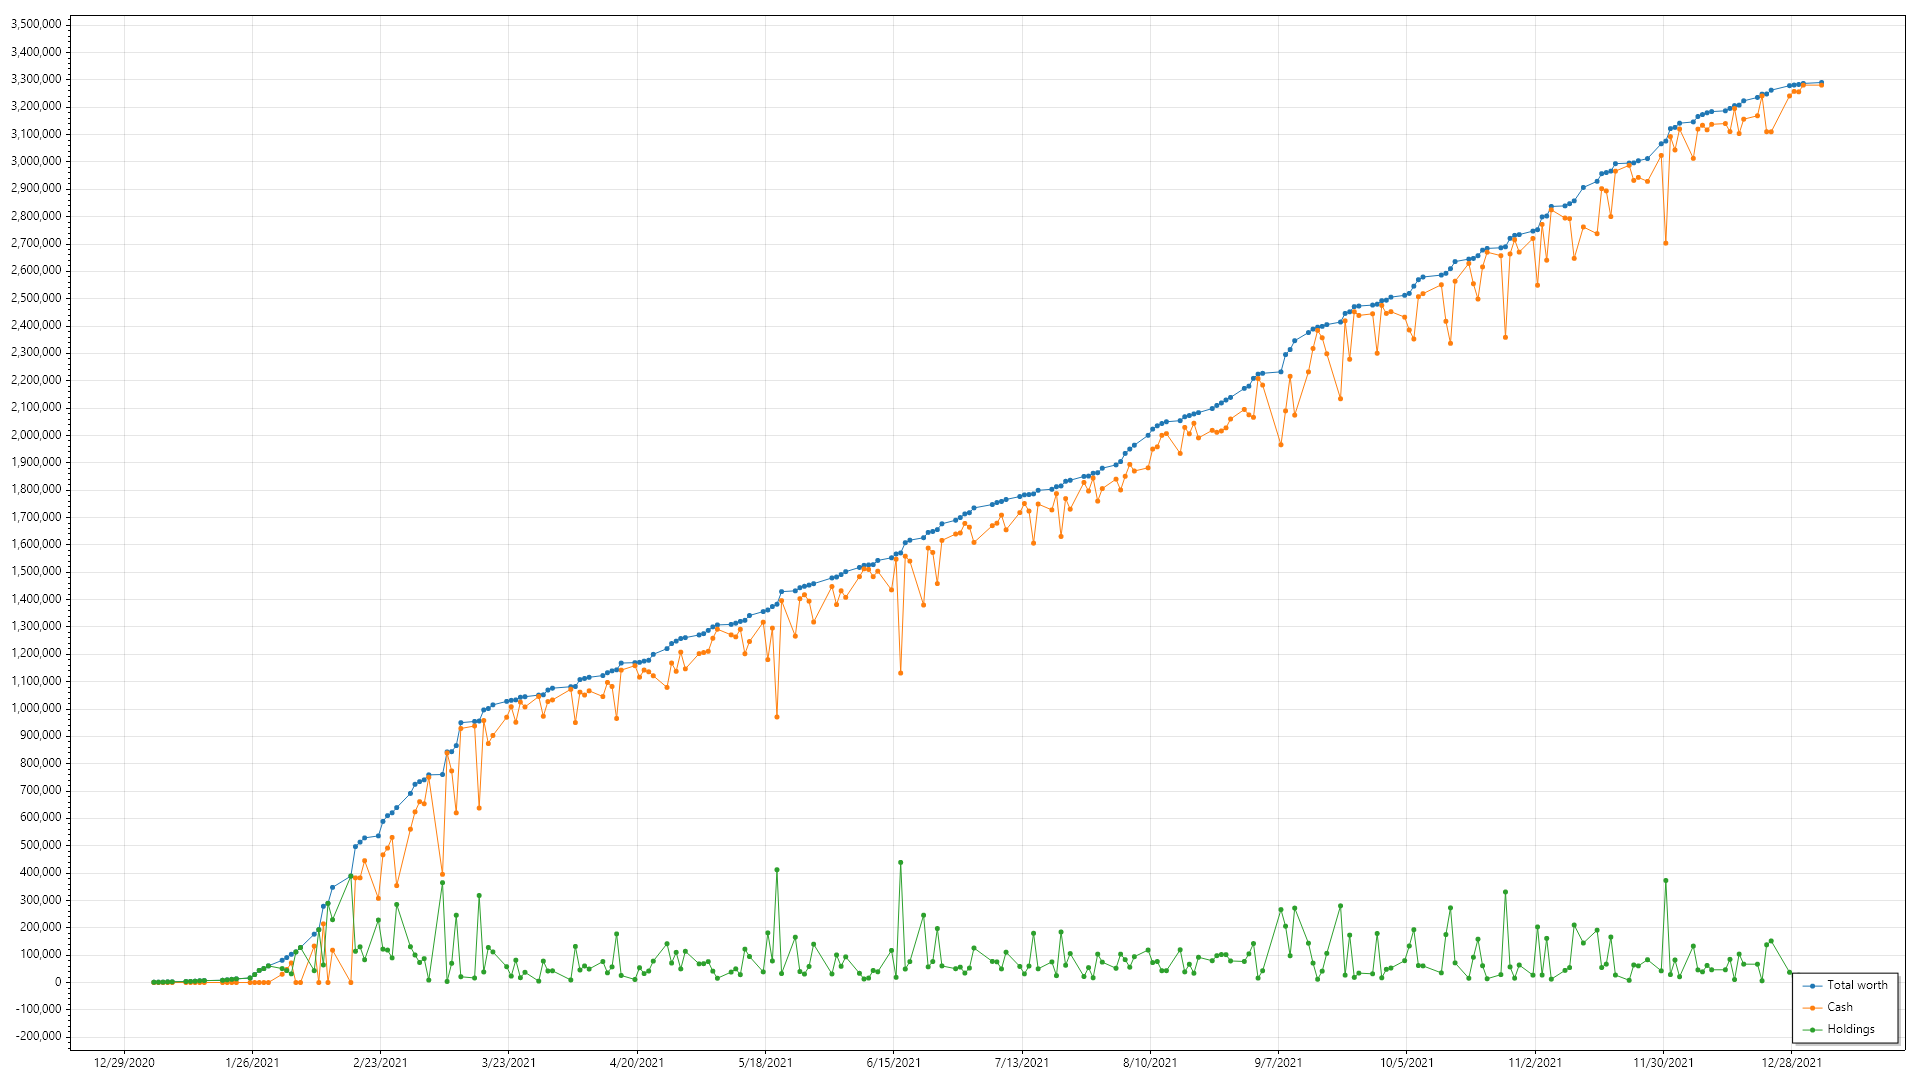Screen dimensions: 1920x1080
Task: Click the orange Cash legend marker
Action: [x=1812, y=1008]
